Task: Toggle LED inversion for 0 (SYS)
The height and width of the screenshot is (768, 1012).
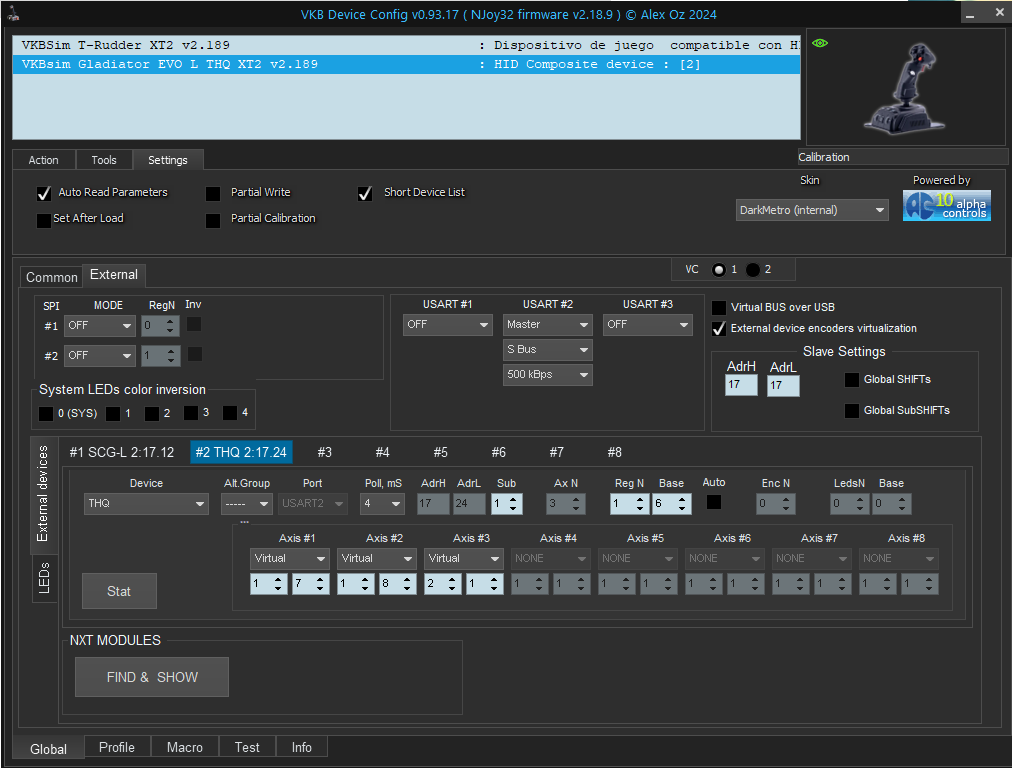Action: click(46, 414)
